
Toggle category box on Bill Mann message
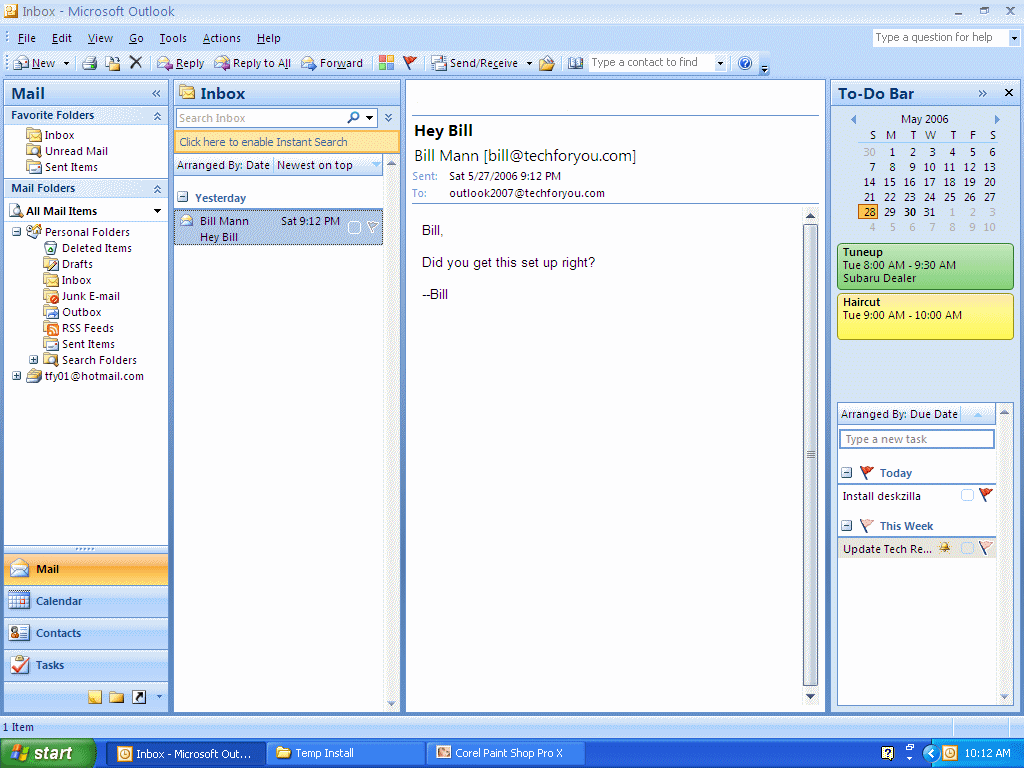pyautogui.click(x=354, y=228)
